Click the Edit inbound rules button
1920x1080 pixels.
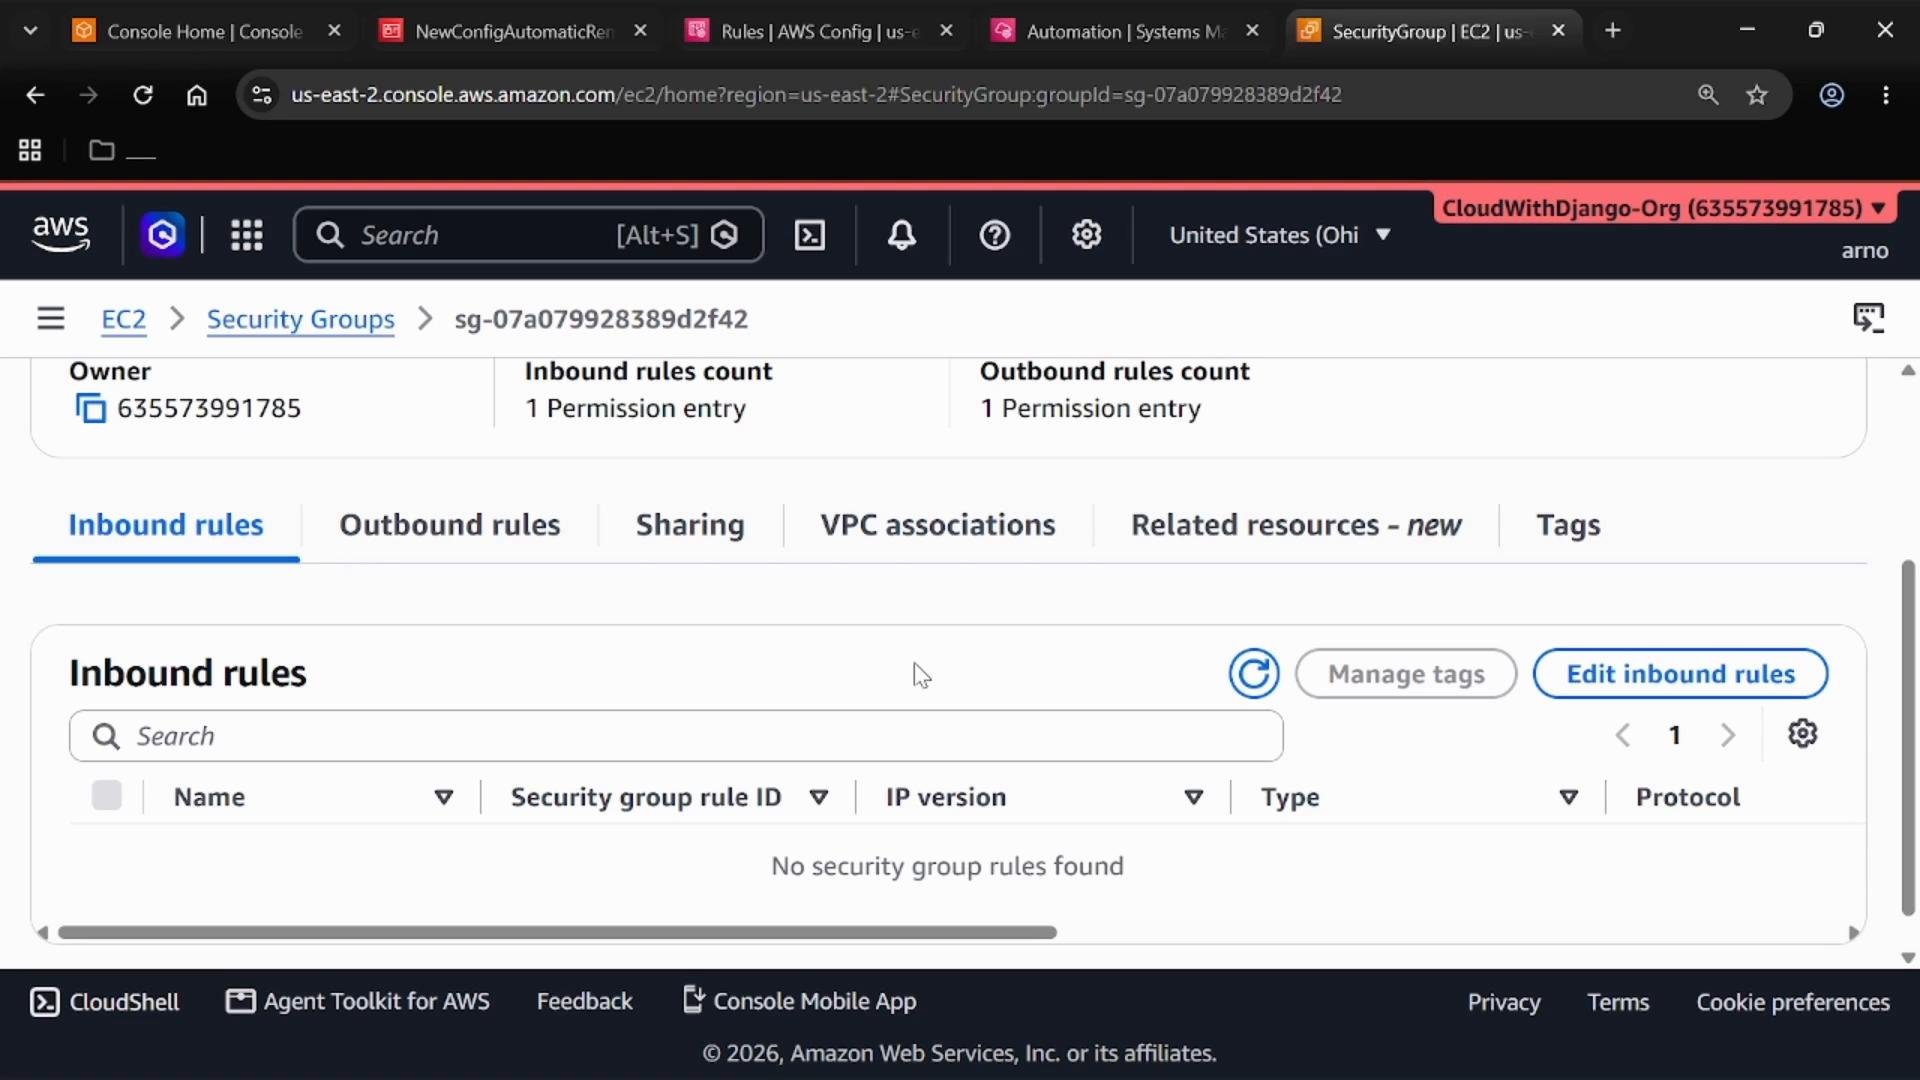1680,674
